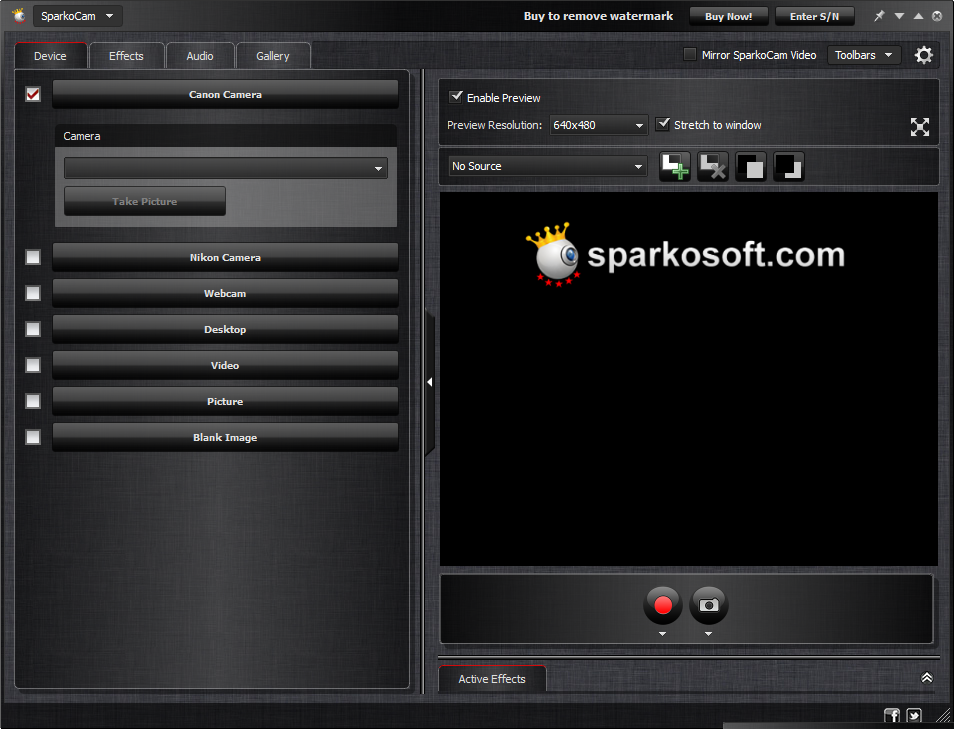Enable the Desktop checkbox

tap(33, 329)
